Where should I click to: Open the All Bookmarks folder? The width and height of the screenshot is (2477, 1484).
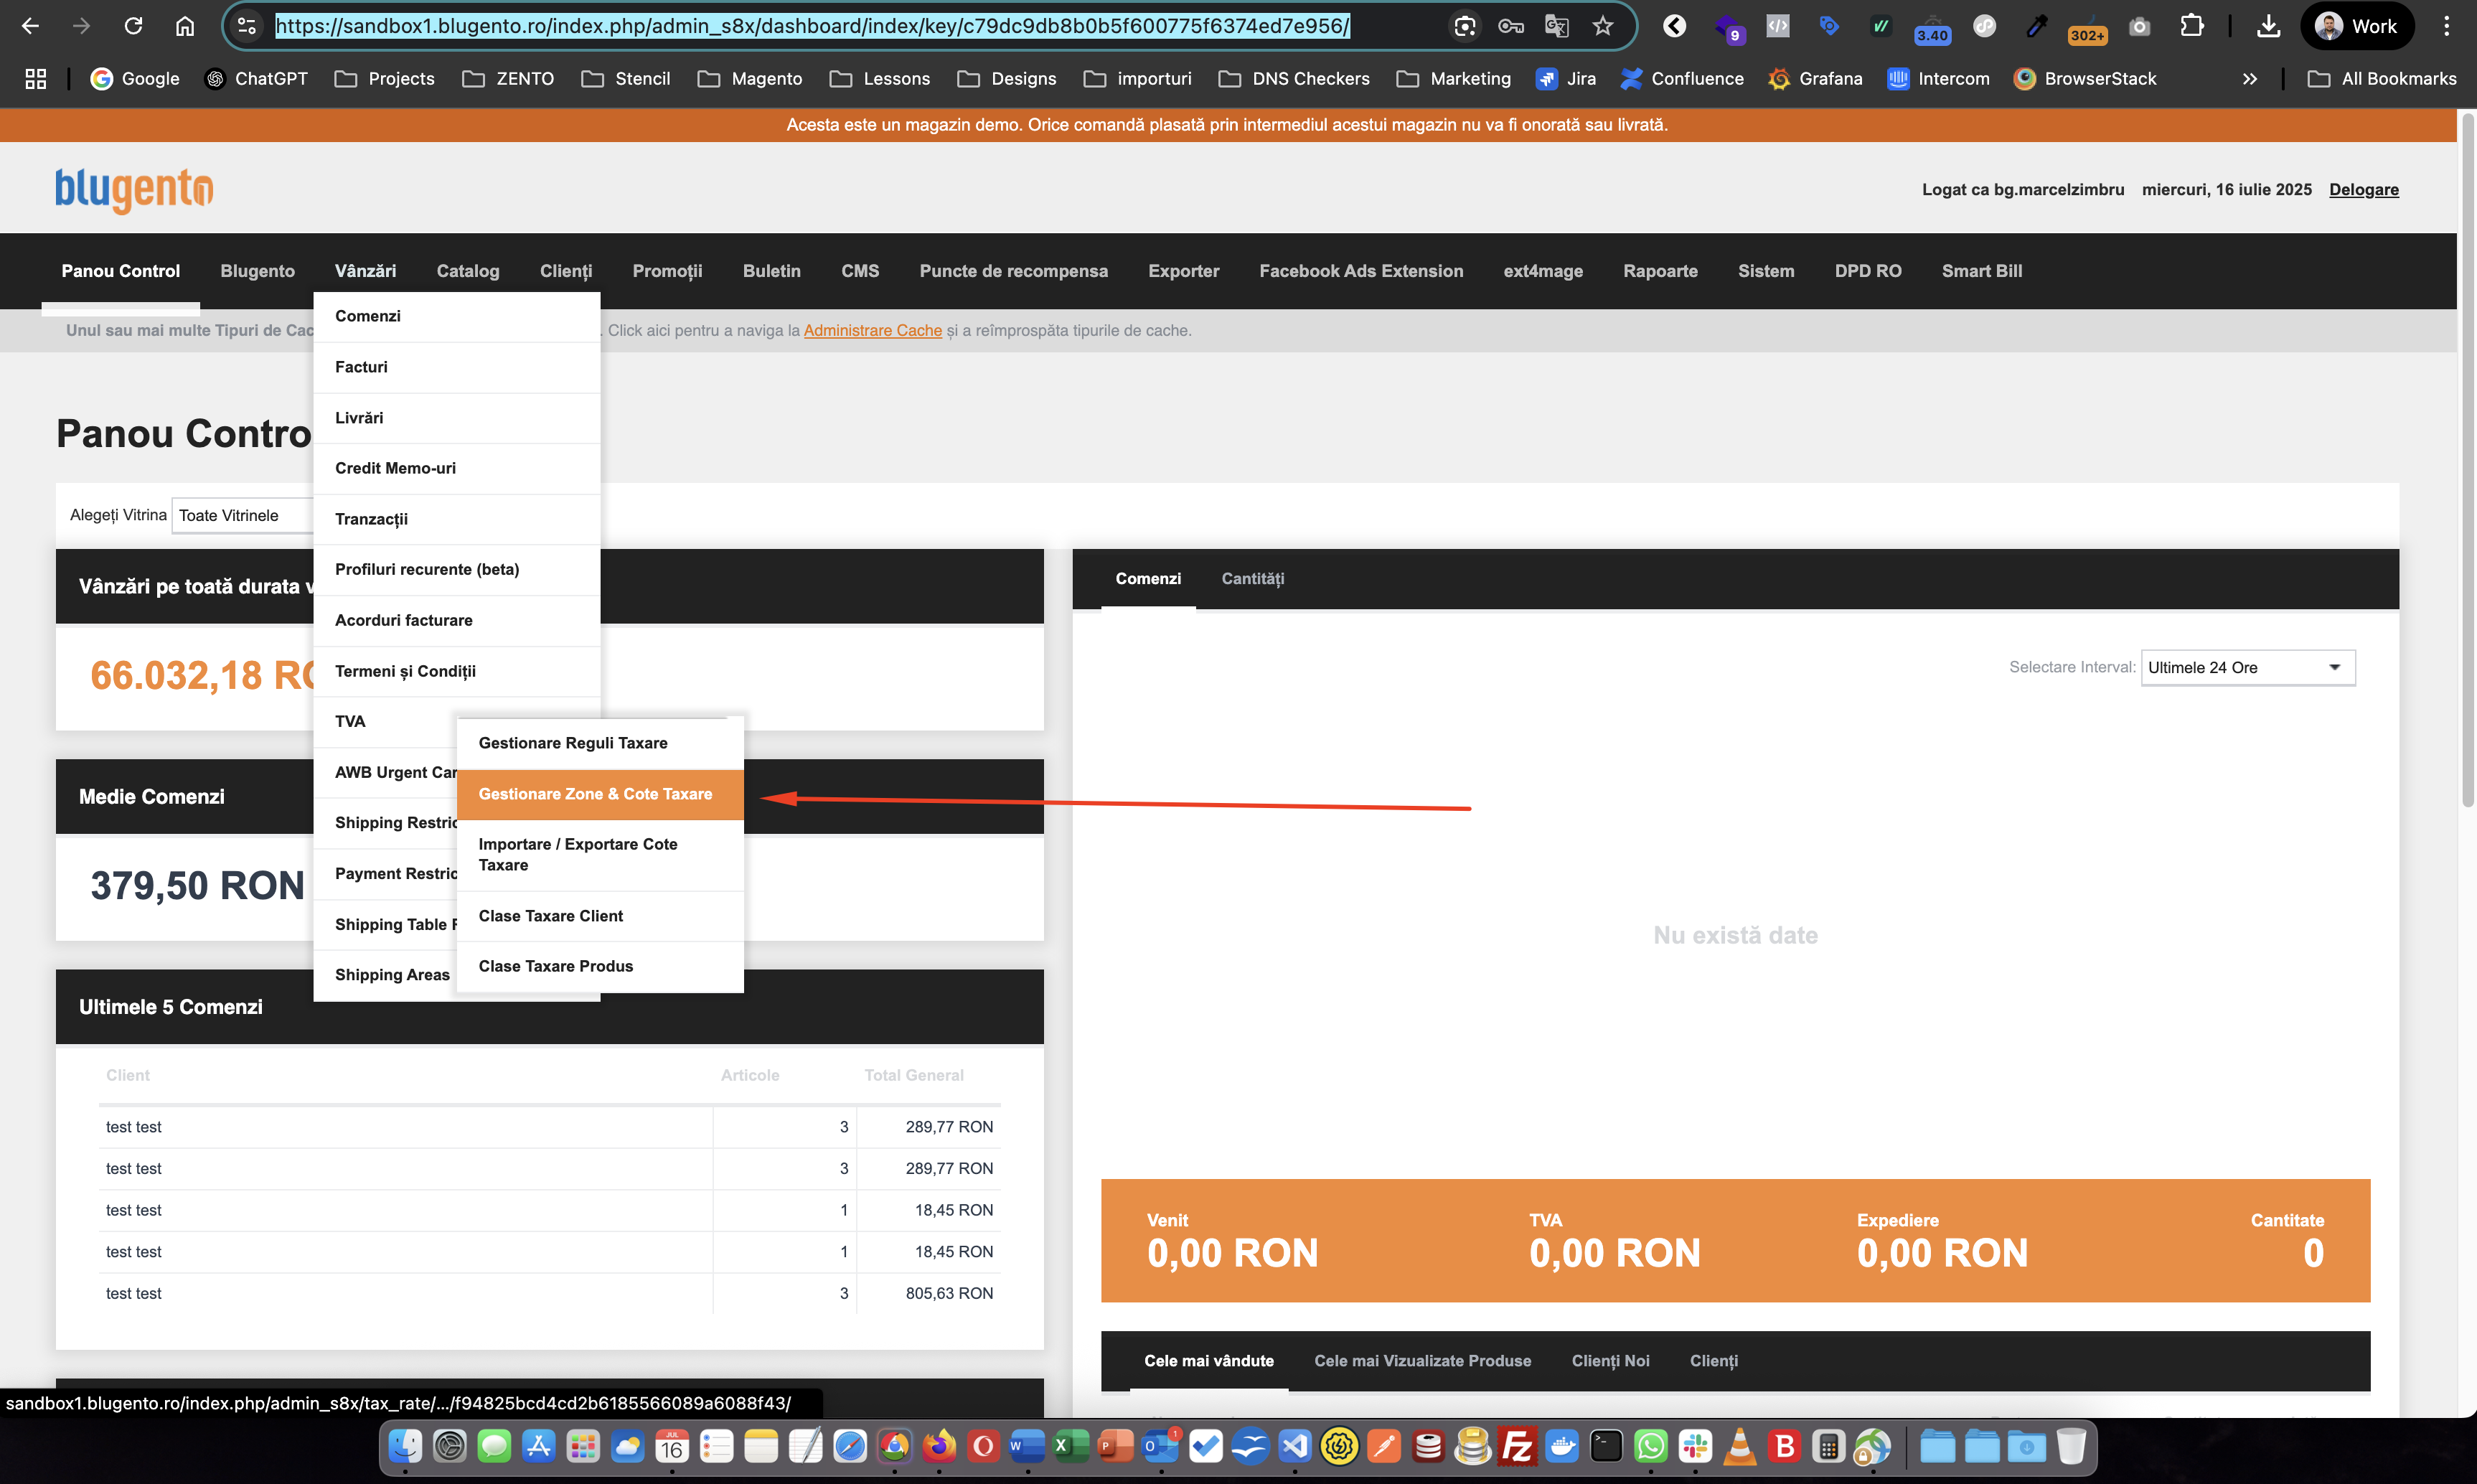pyautogui.click(x=2381, y=78)
